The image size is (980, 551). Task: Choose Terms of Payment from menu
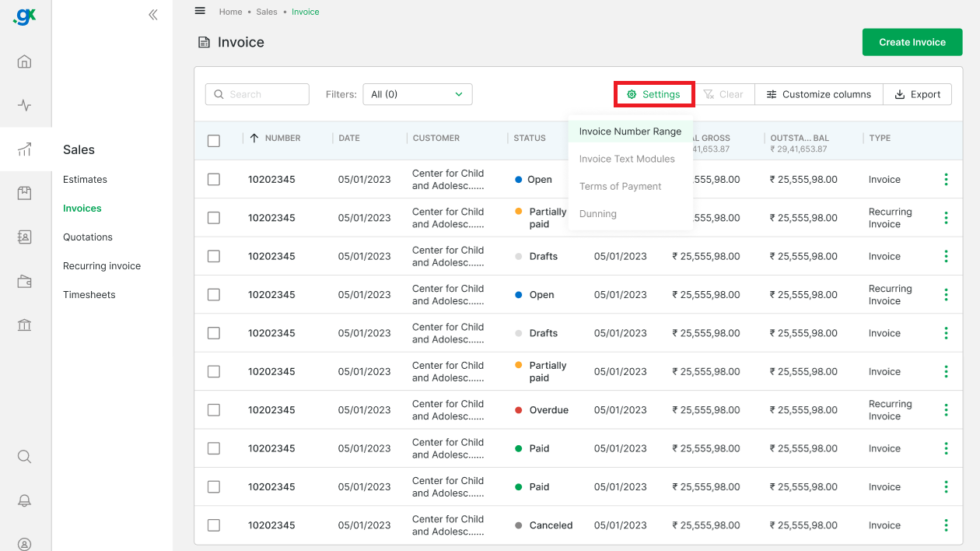620,186
